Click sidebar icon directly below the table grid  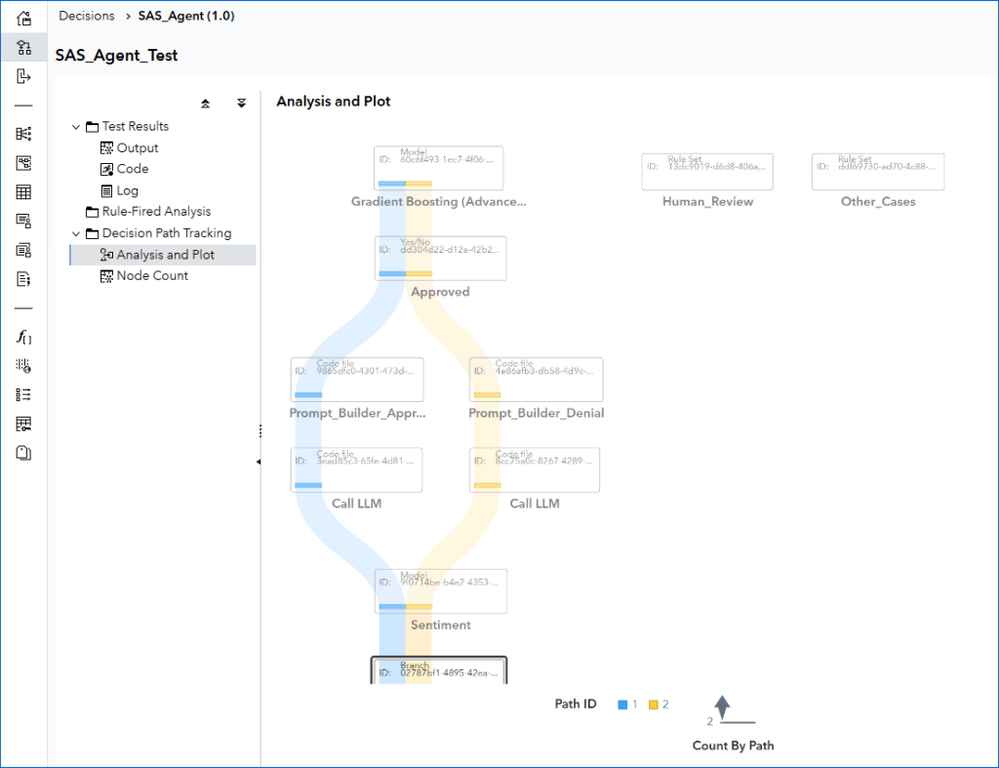point(24,221)
